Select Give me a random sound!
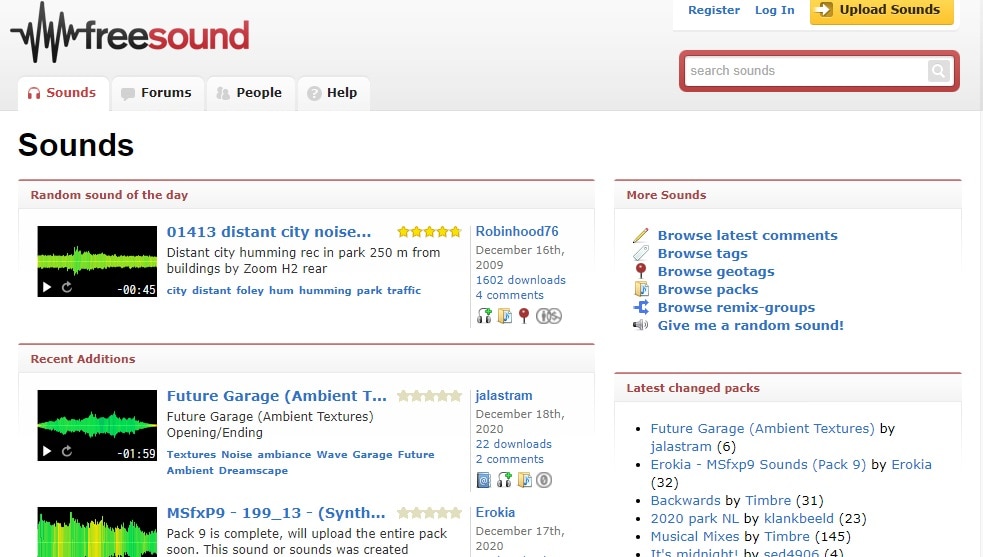The width and height of the screenshot is (983, 557). pos(750,325)
